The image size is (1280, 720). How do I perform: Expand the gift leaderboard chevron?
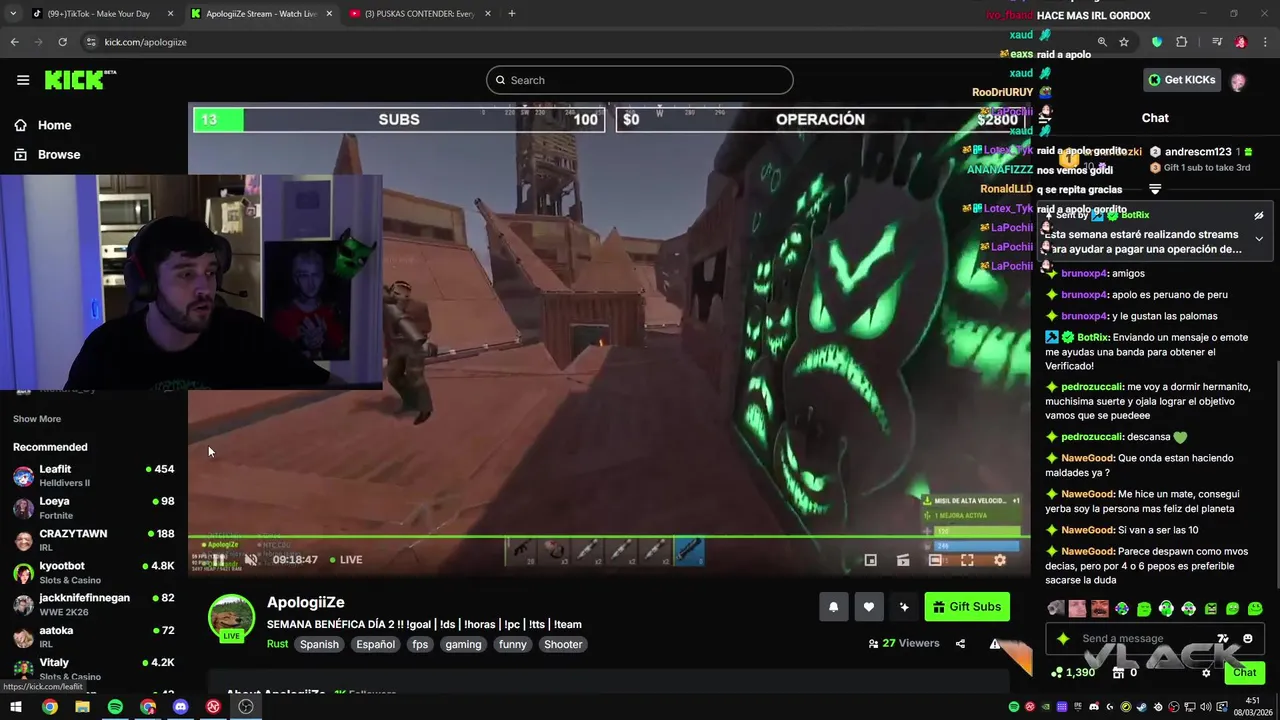[x=1155, y=189]
